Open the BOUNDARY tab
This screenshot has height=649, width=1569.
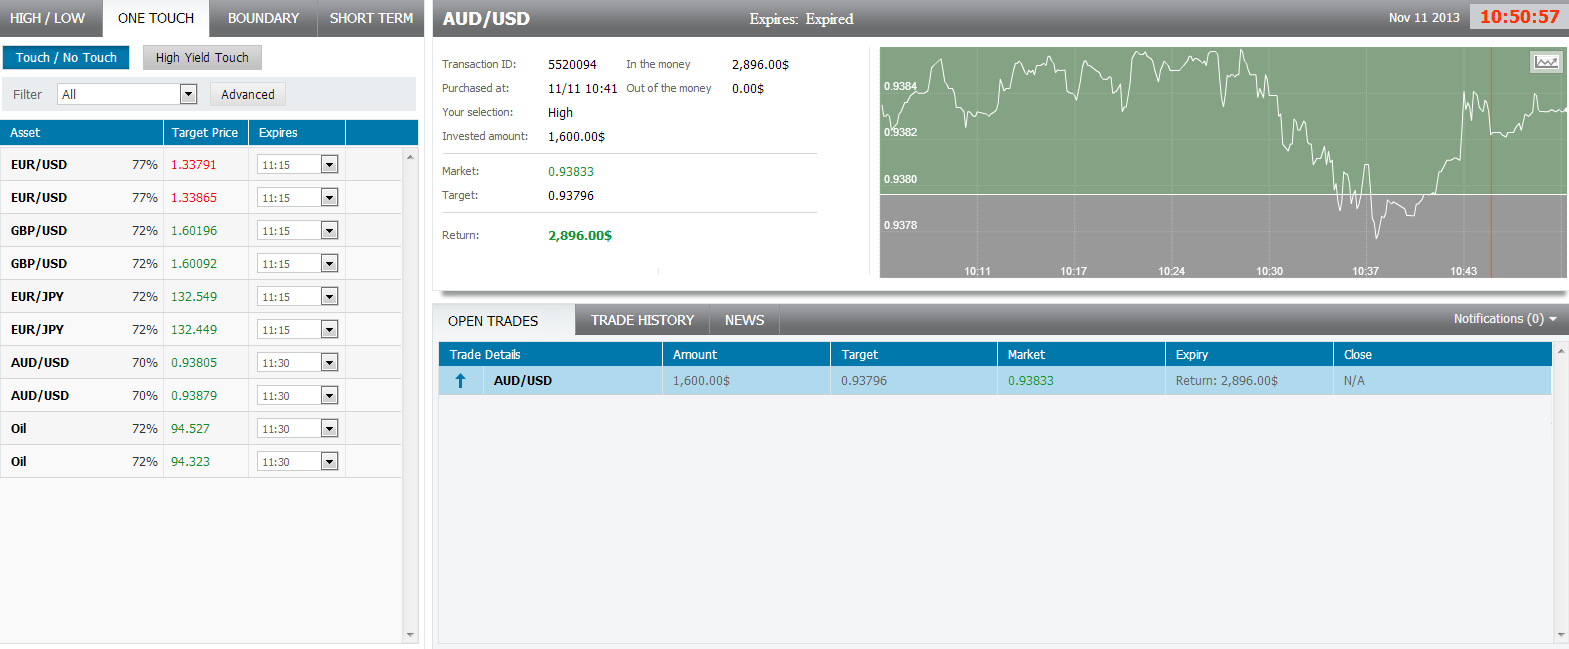coord(263,18)
